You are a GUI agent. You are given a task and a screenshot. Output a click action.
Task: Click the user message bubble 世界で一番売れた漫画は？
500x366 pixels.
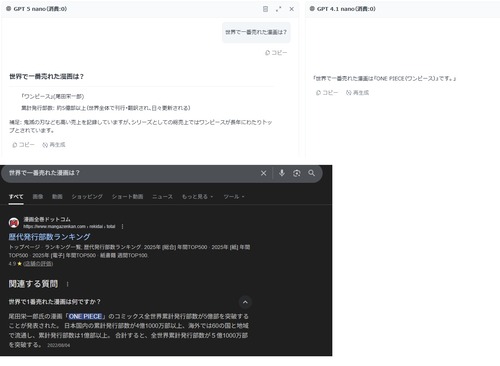coord(256,32)
